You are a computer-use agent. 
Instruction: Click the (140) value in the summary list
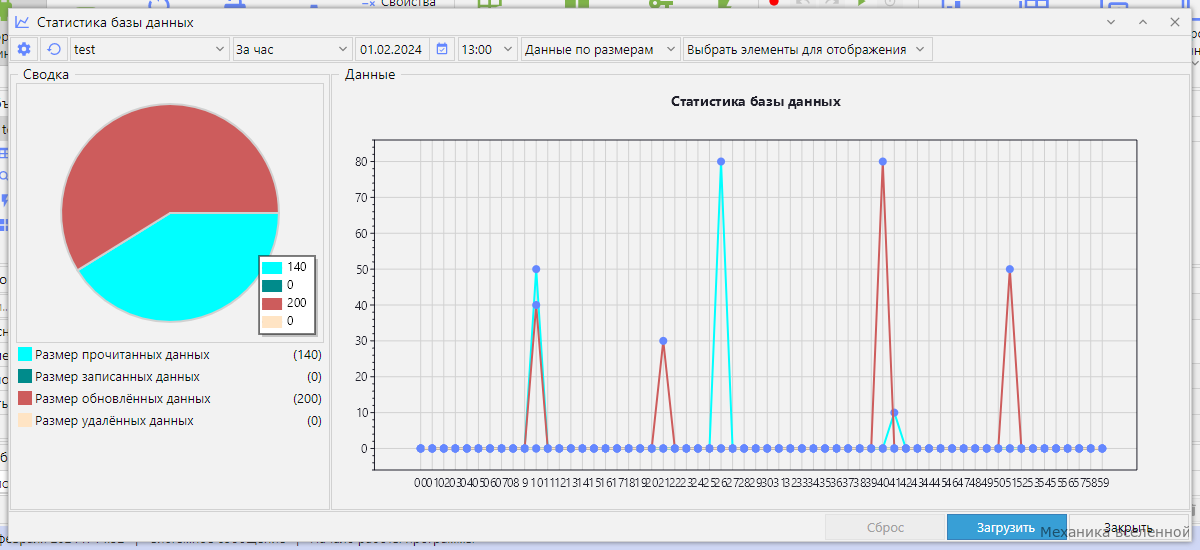coord(307,355)
